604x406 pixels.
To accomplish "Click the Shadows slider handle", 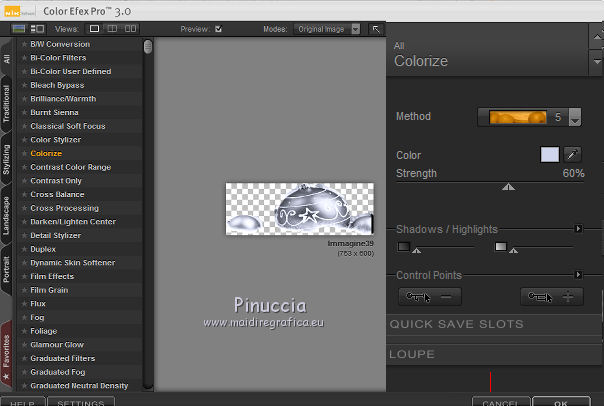I will pos(416,251).
